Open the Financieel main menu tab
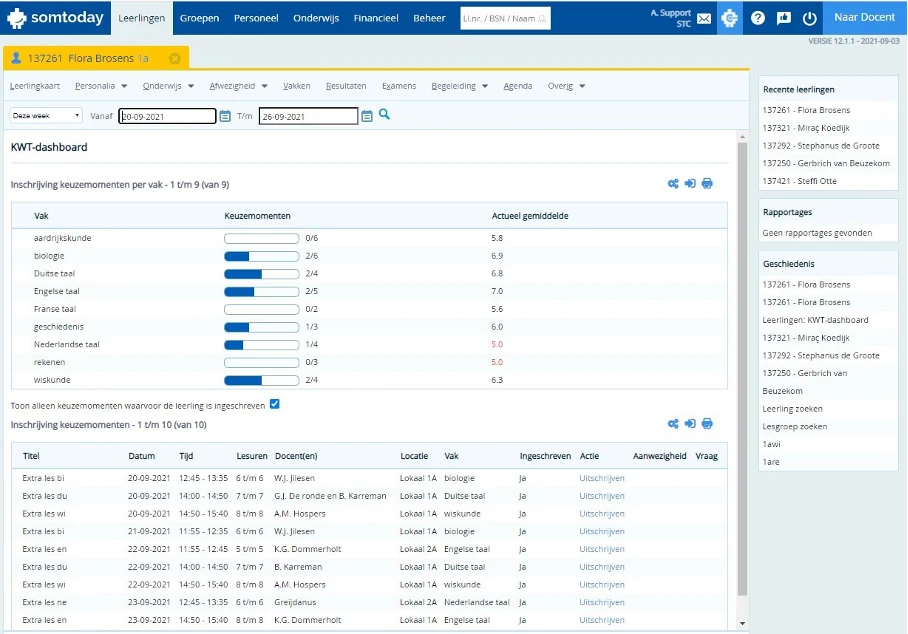The width and height of the screenshot is (908, 634). coord(377,18)
